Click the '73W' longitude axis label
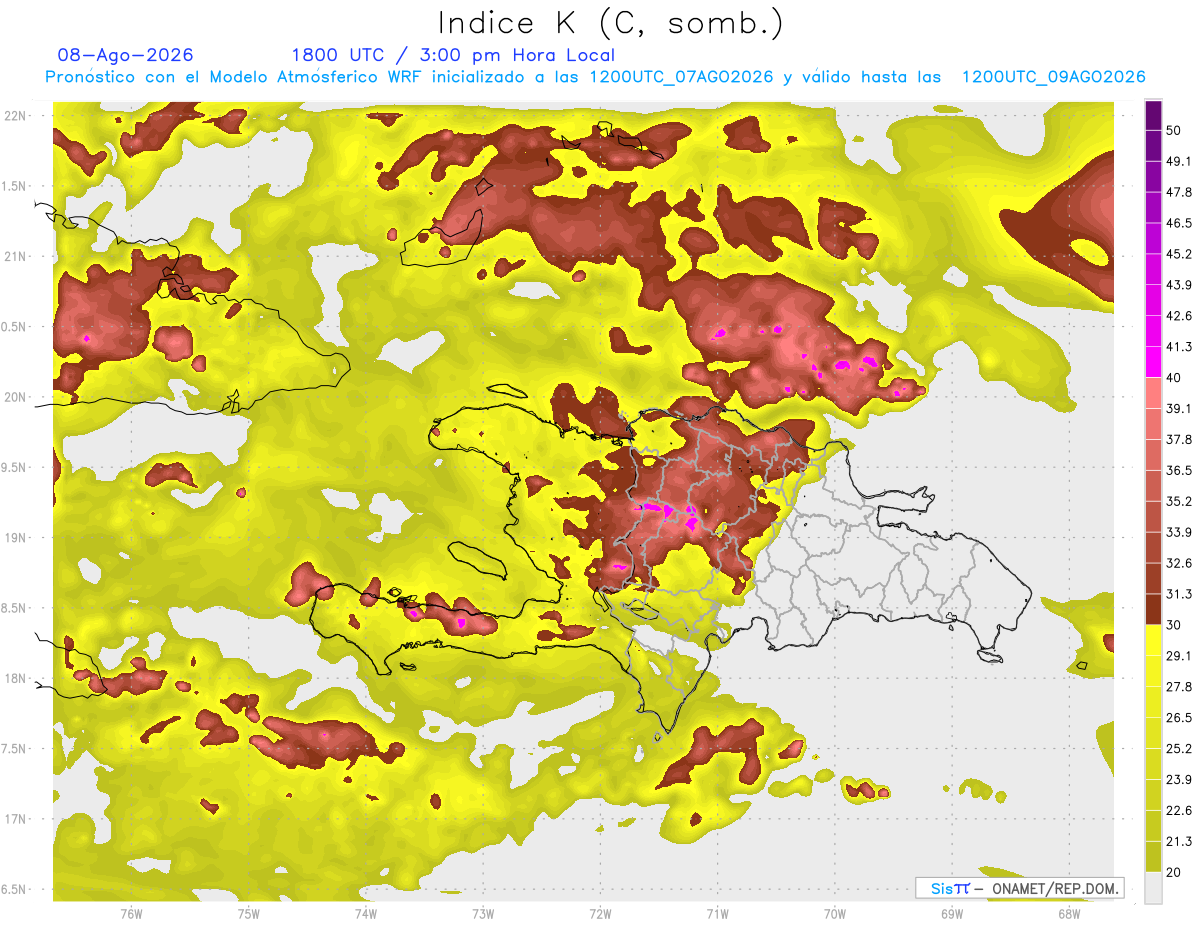 tap(483, 914)
